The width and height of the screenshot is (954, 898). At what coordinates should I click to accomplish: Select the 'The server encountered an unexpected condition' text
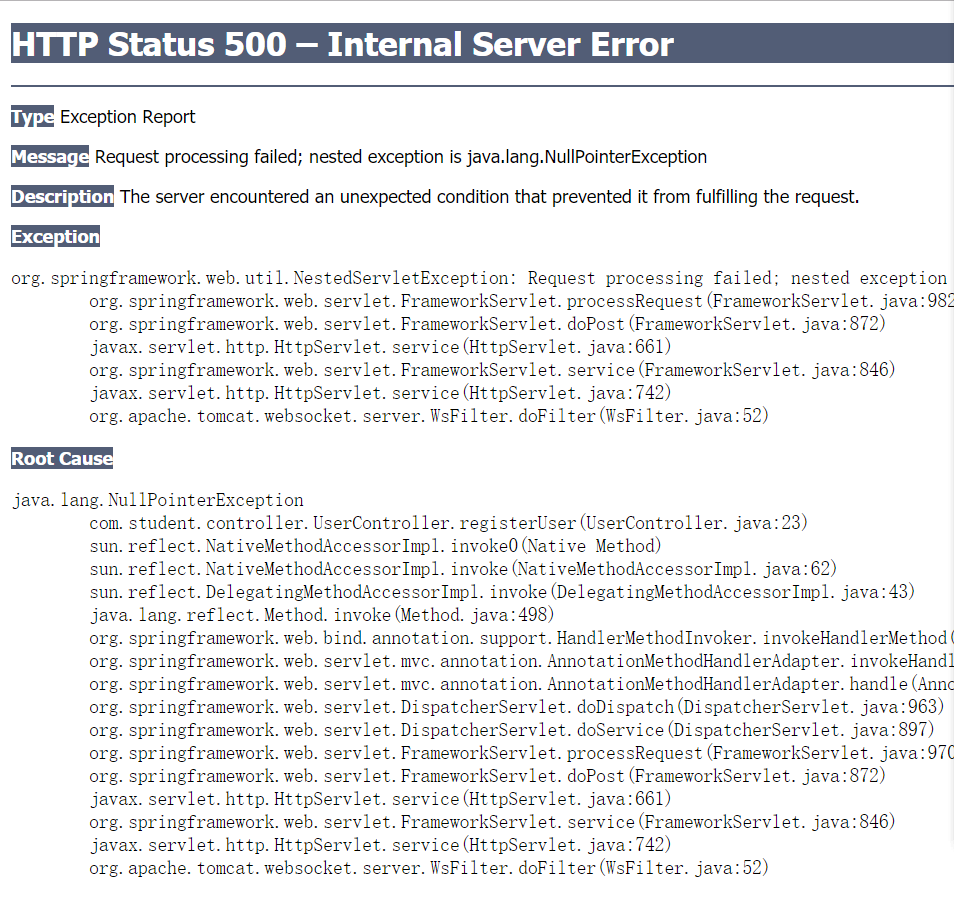[x=315, y=197]
